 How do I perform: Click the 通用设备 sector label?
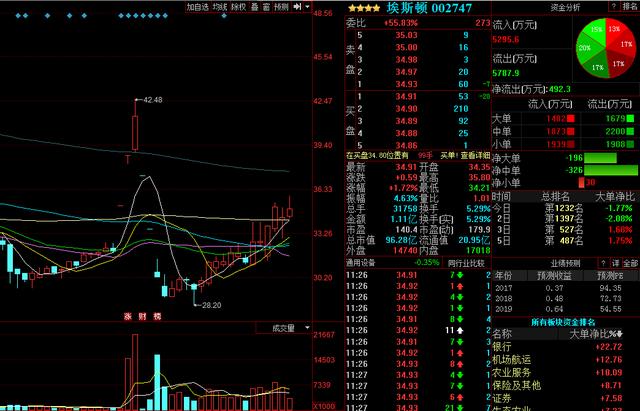[360, 262]
